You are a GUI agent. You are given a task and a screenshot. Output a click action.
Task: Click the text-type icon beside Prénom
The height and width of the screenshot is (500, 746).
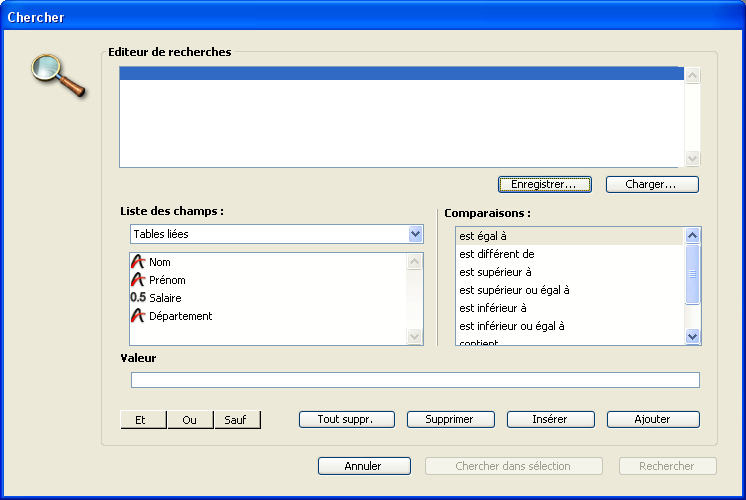(x=138, y=280)
